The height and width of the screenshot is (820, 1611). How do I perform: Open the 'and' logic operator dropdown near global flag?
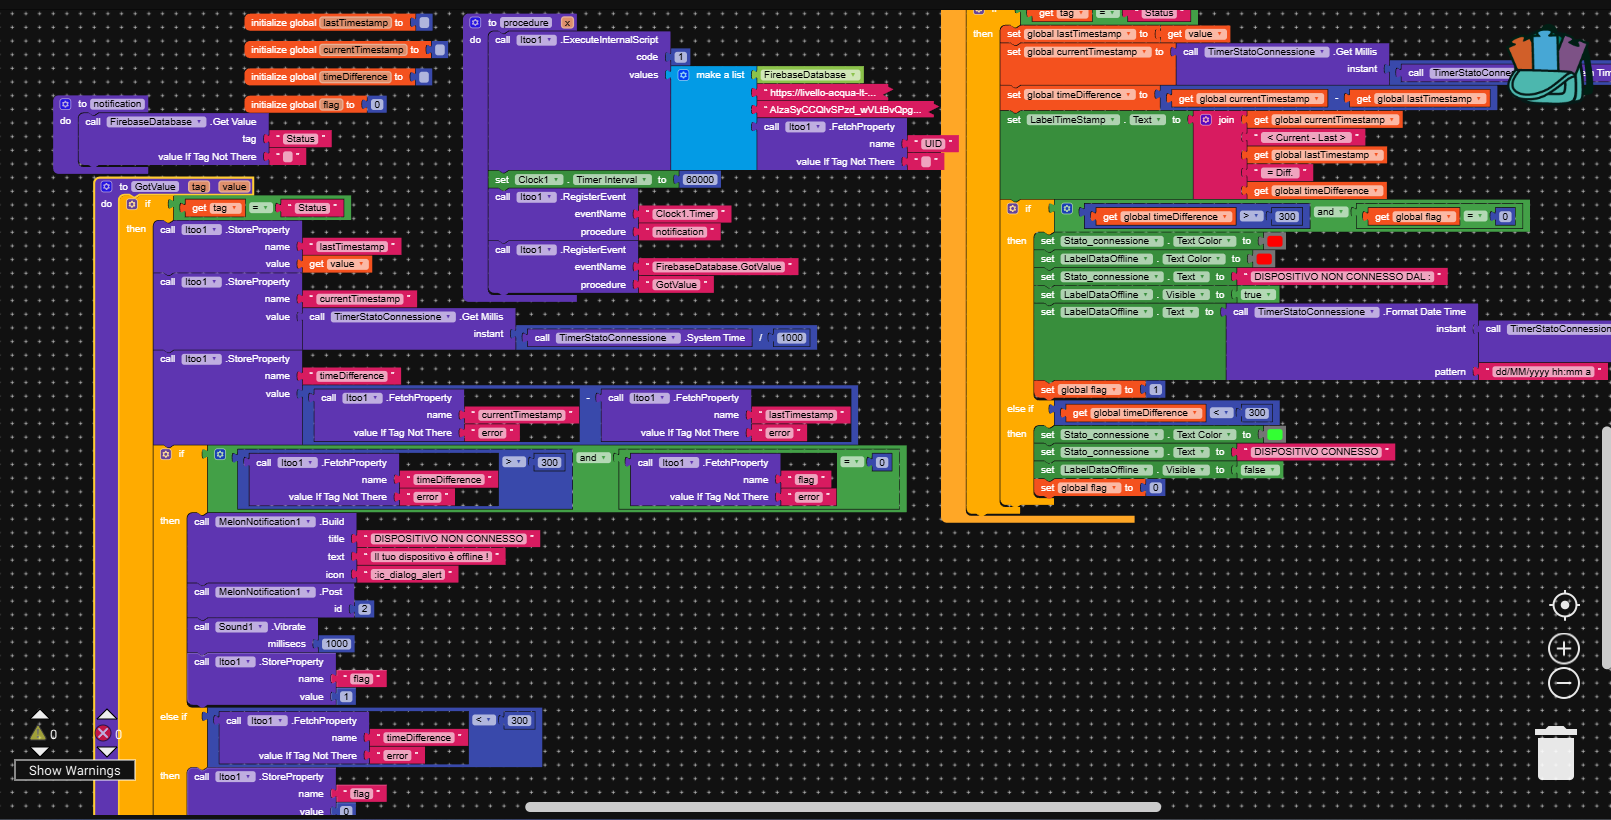click(x=1330, y=212)
